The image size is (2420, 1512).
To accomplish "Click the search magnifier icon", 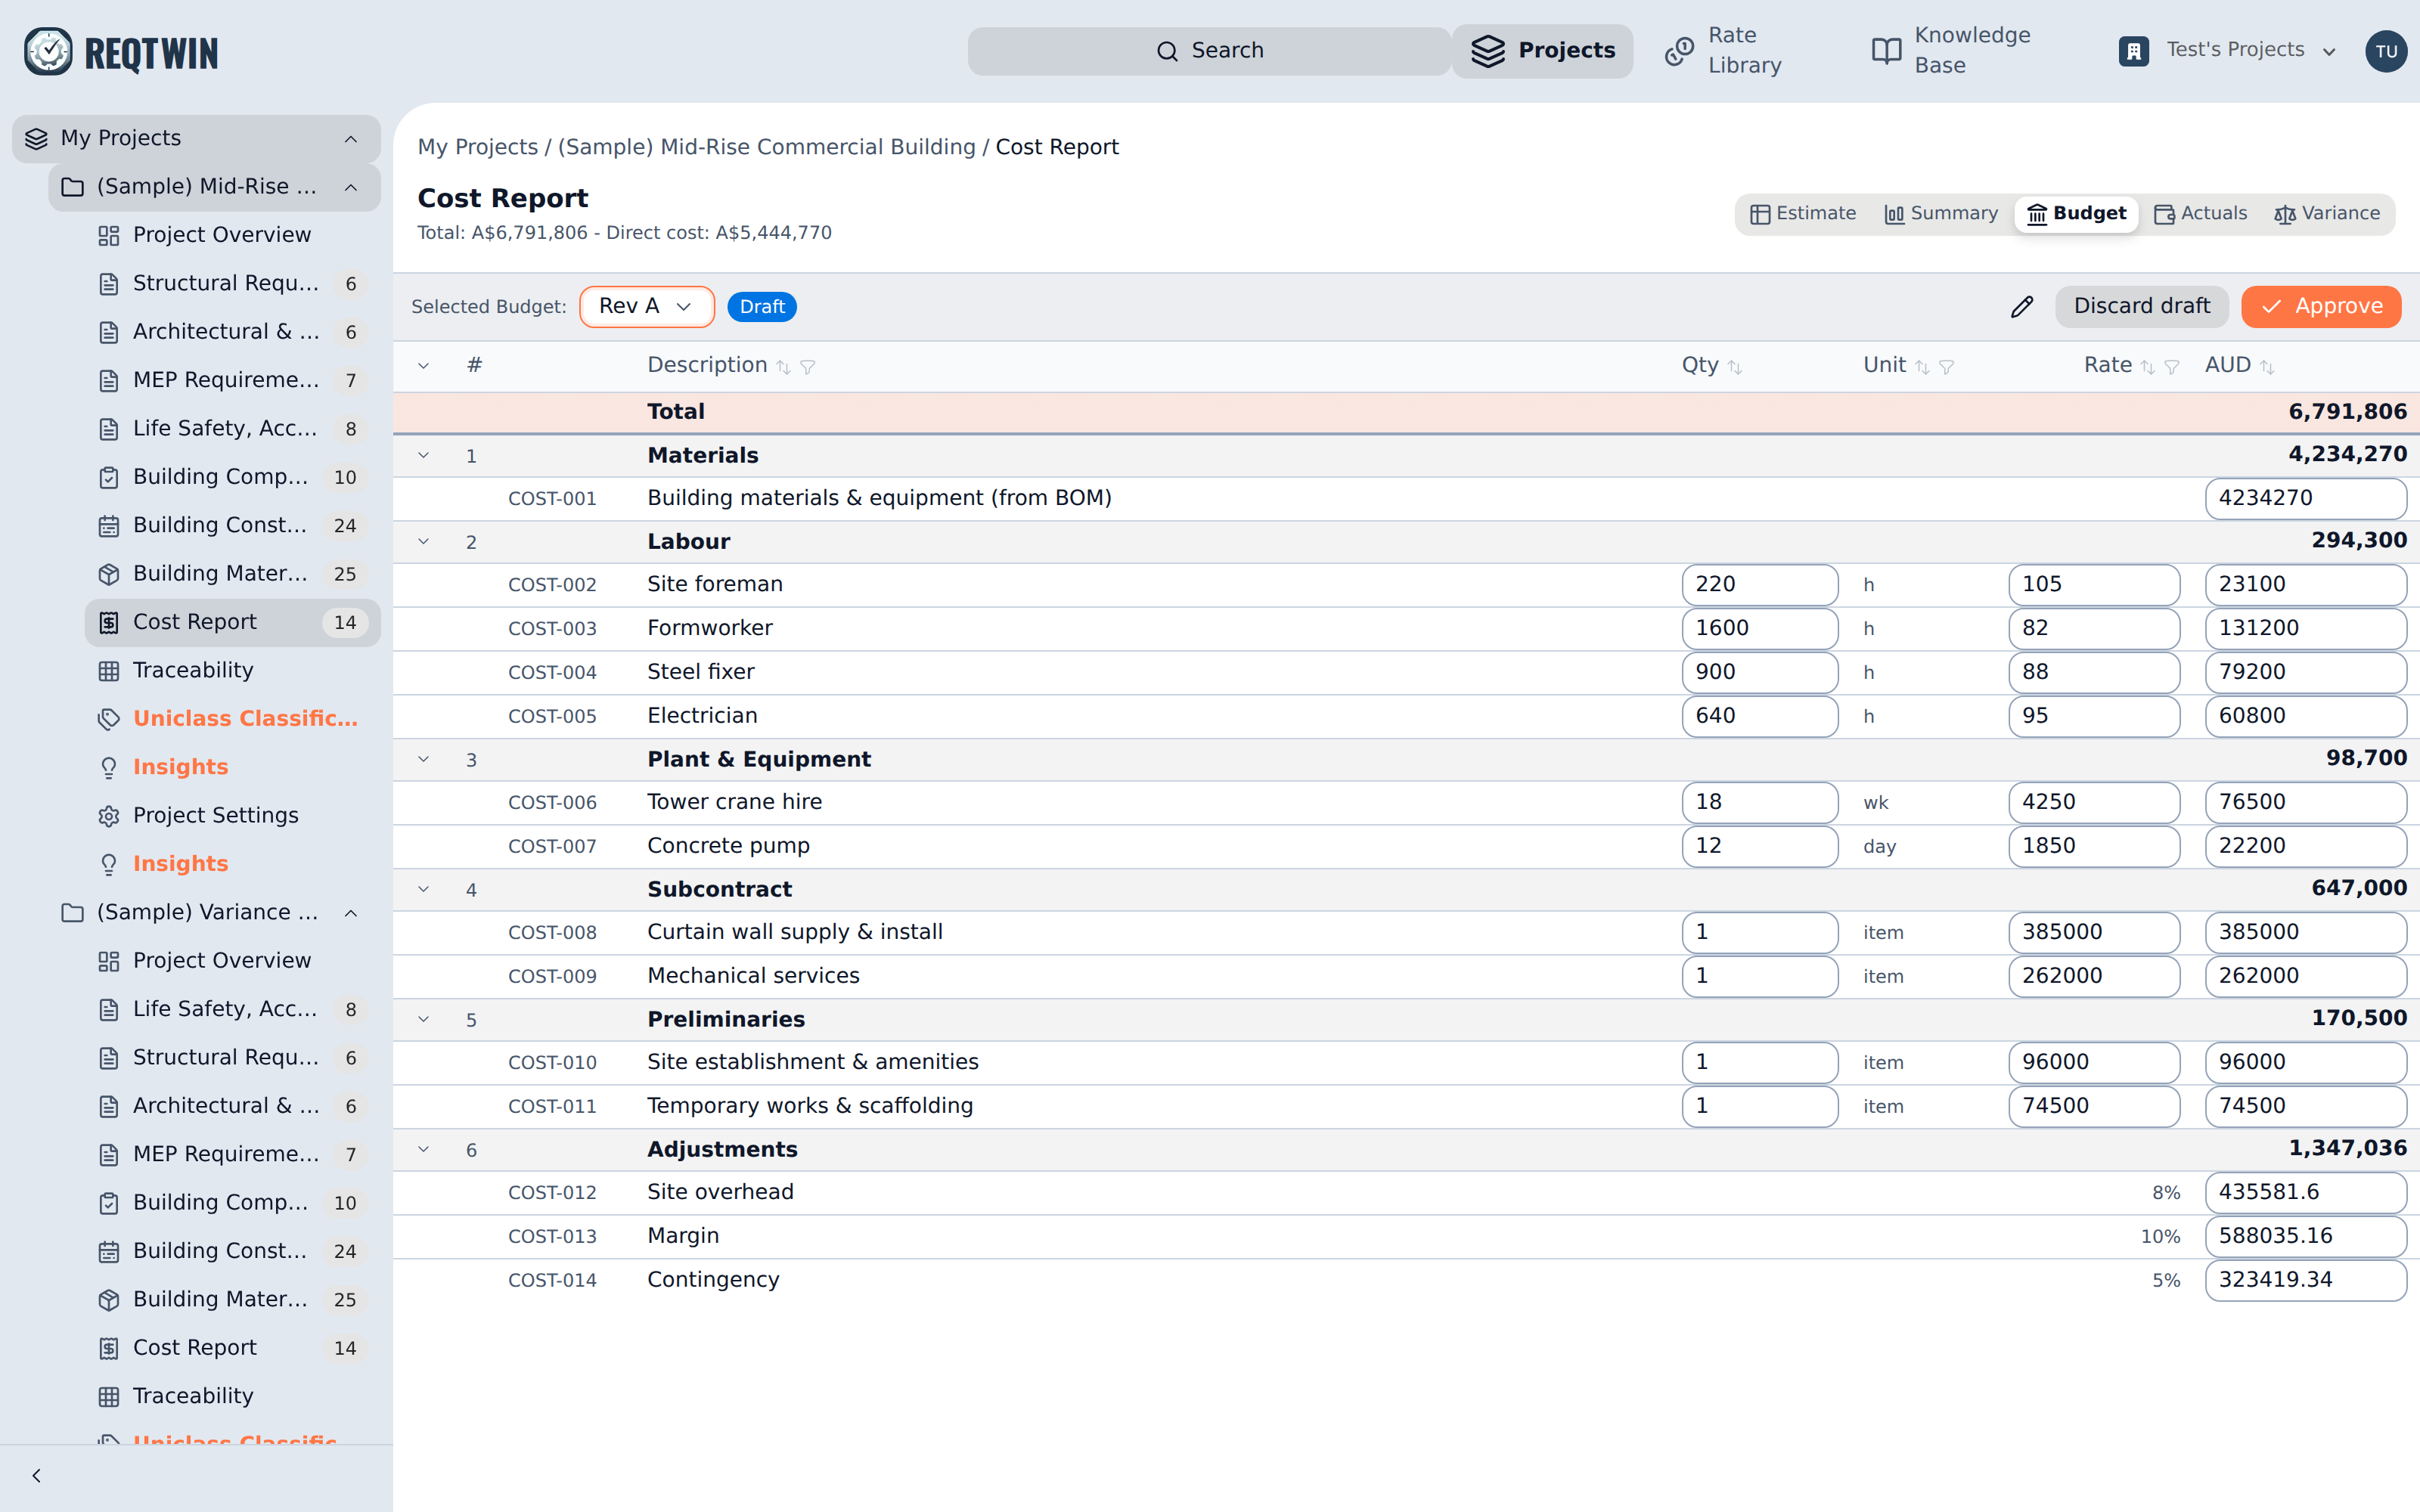I will coord(1167,51).
